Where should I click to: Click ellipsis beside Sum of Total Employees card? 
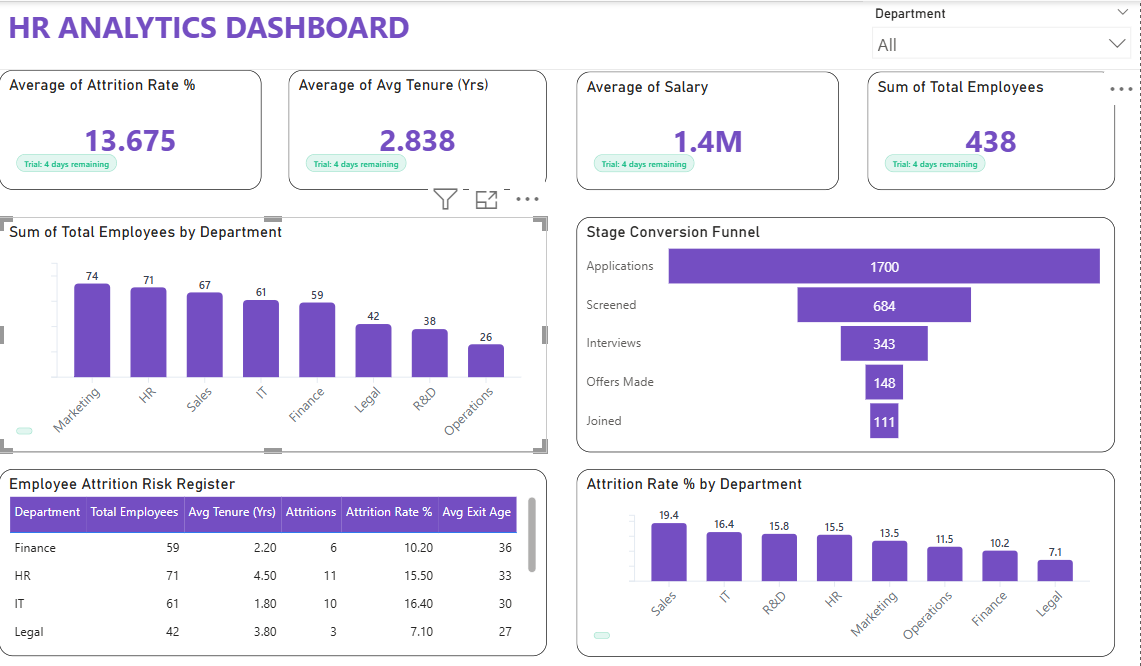1121,89
